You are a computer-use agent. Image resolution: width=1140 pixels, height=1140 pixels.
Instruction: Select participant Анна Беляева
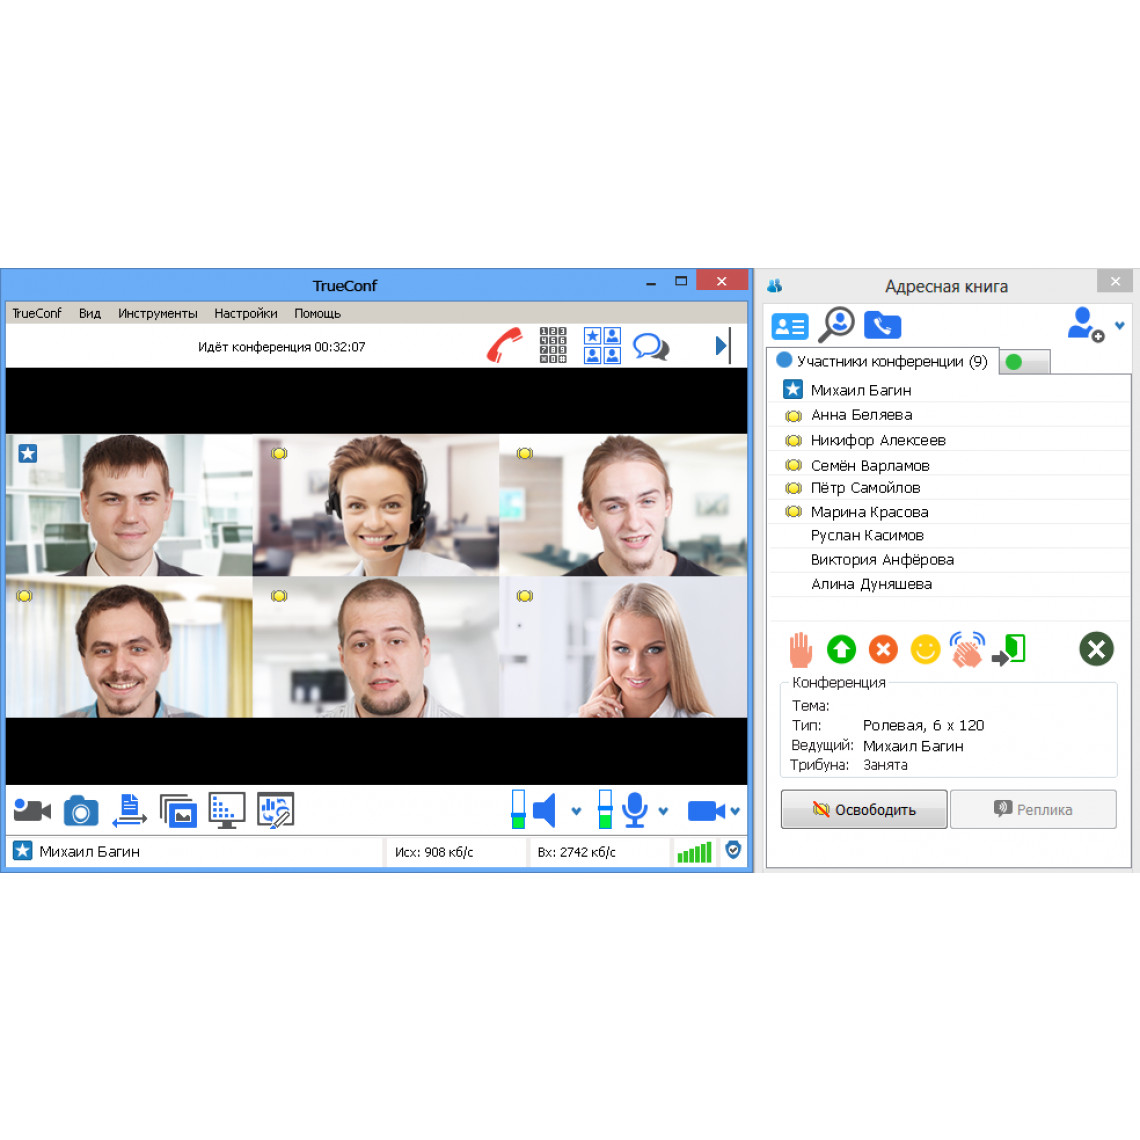[950, 415]
